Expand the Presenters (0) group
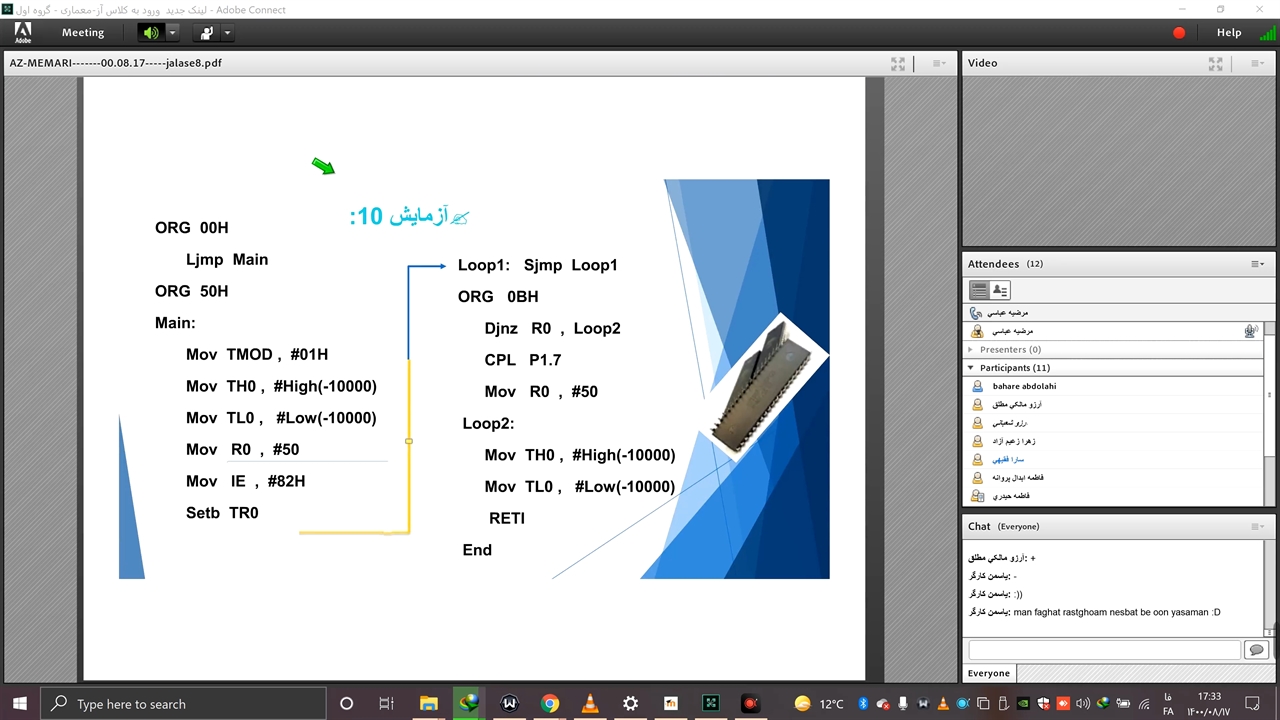Viewport: 1280px width, 720px height. coord(970,350)
